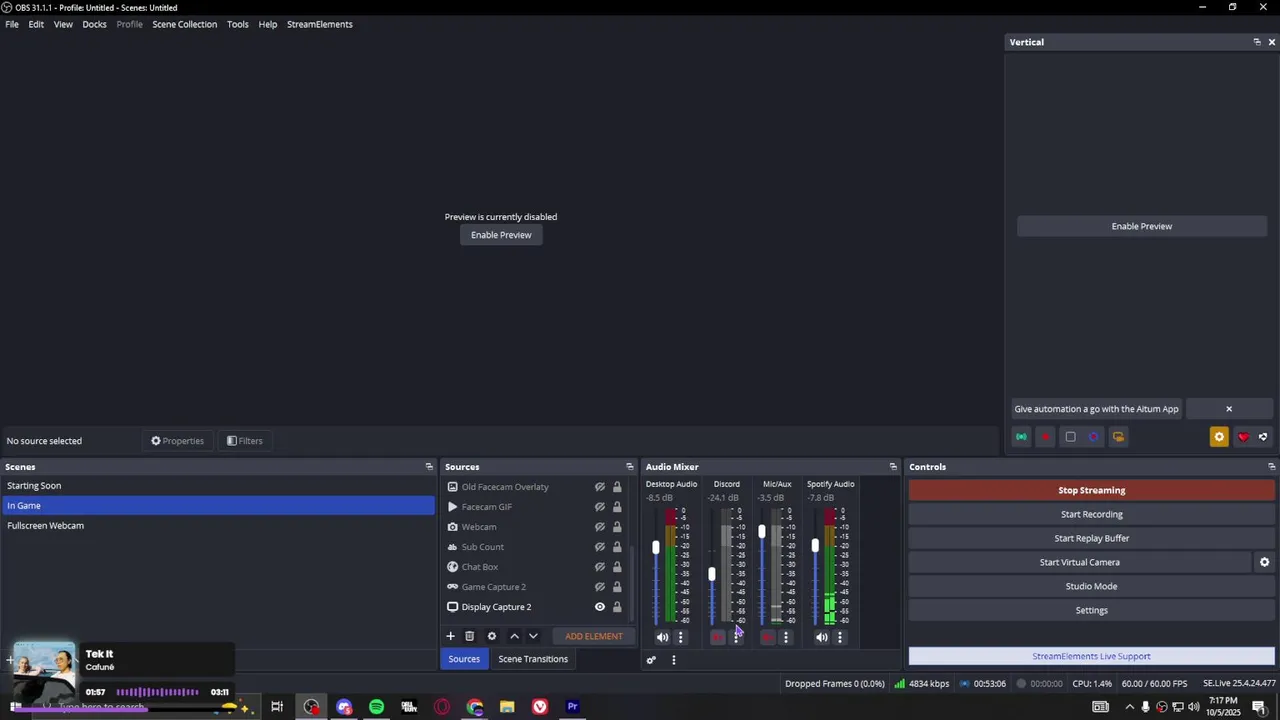Show the Chat Box source

(600, 567)
